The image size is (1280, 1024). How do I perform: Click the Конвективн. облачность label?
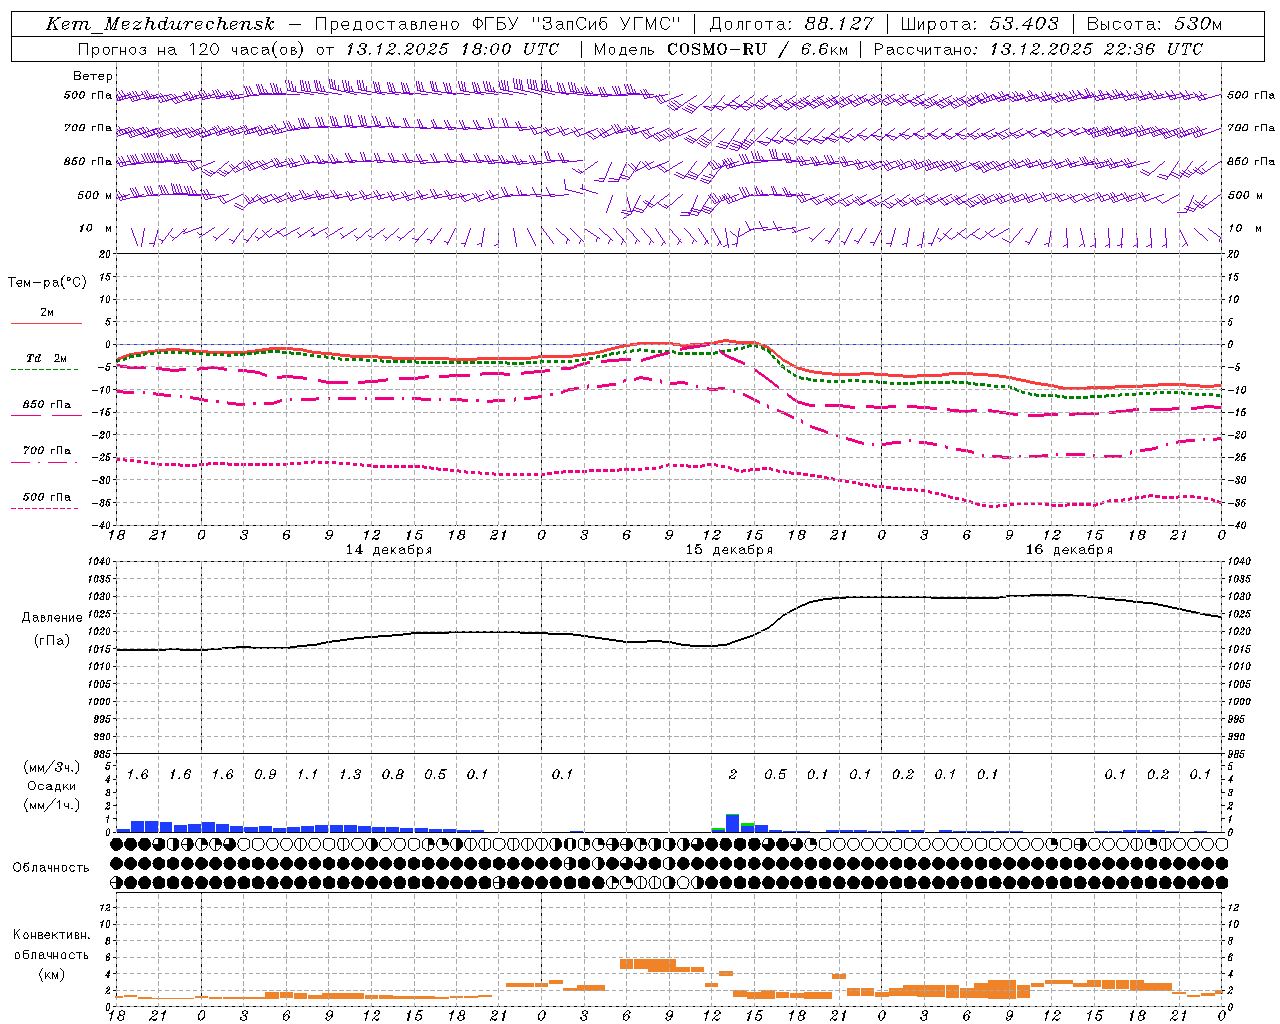coord(51,944)
